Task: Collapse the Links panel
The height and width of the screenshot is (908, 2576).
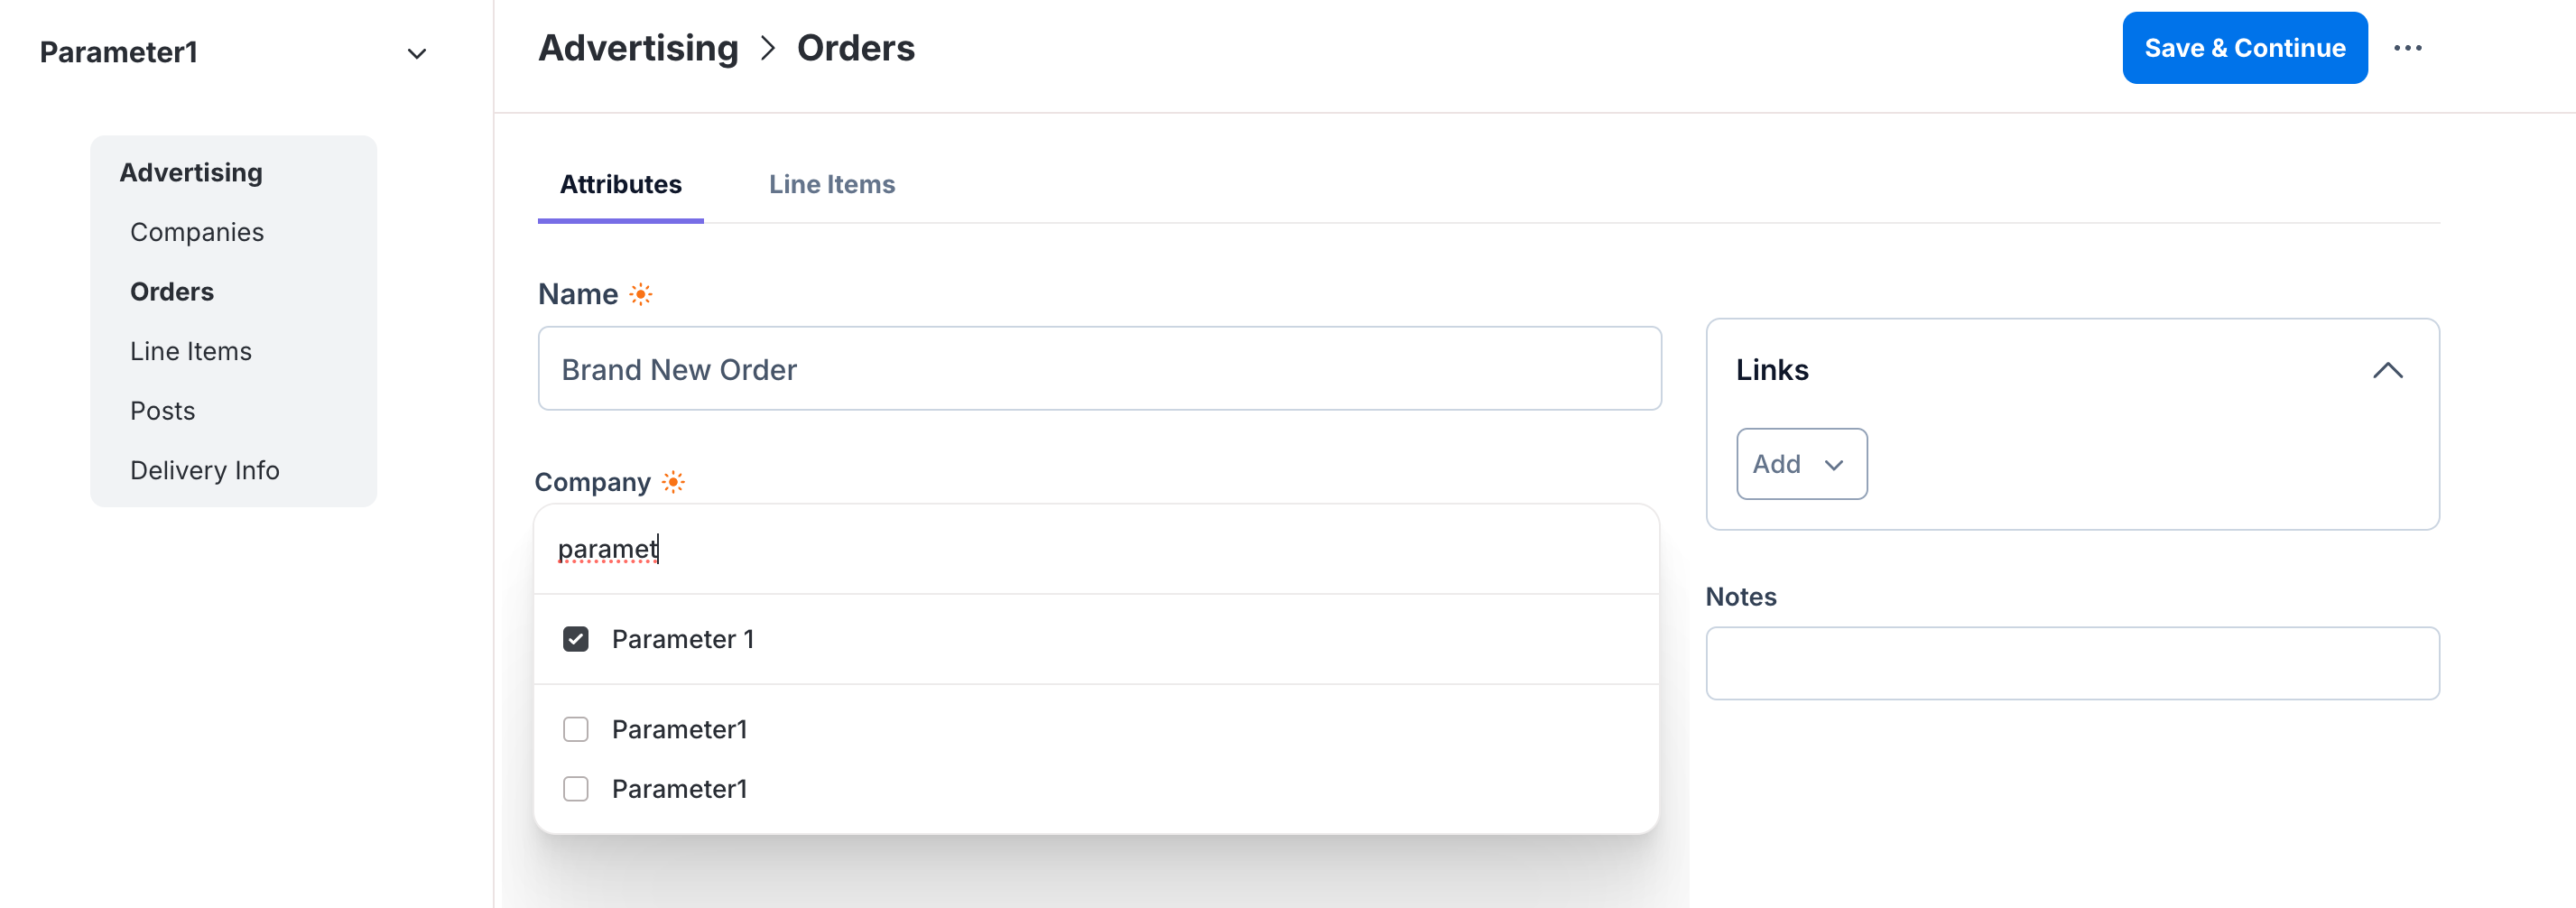Action: point(2387,370)
